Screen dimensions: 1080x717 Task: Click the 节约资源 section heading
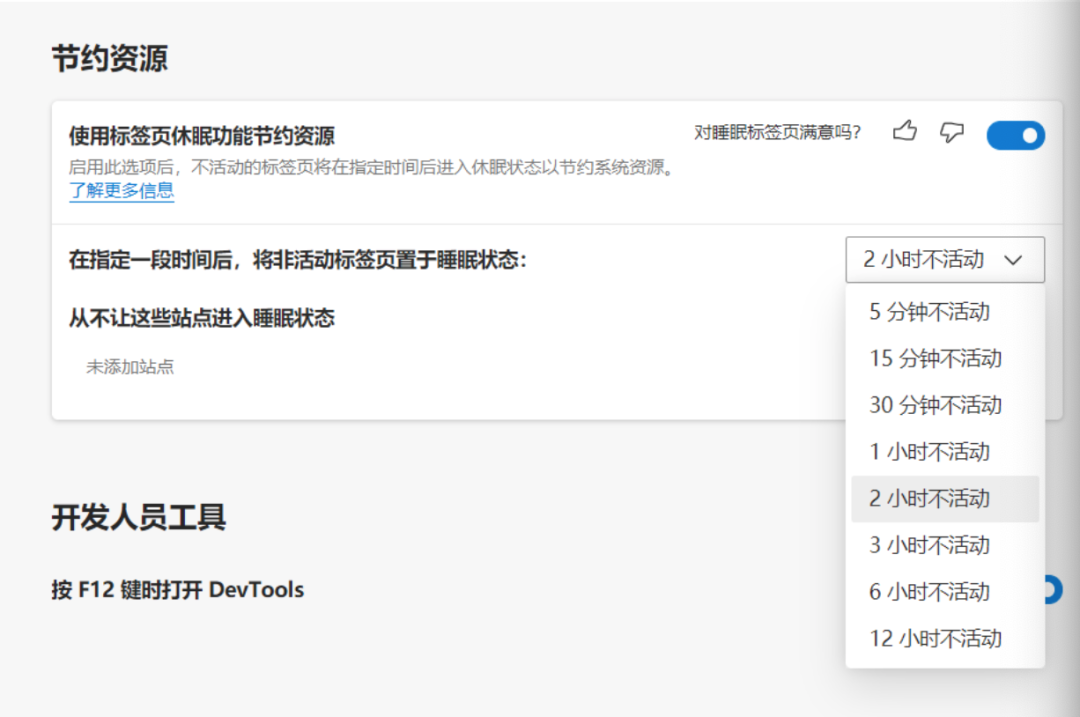click(110, 58)
